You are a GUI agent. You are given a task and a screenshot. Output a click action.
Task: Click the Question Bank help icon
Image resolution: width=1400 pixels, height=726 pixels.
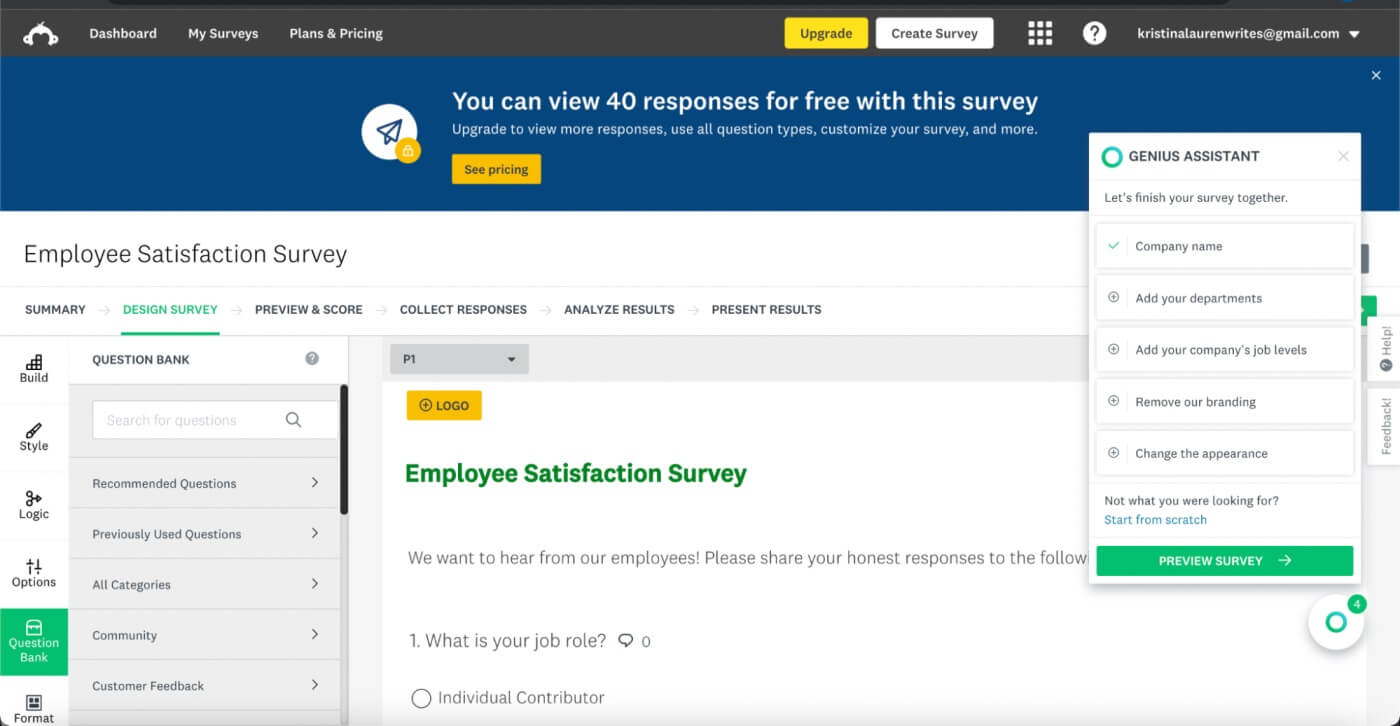(x=312, y=359)
